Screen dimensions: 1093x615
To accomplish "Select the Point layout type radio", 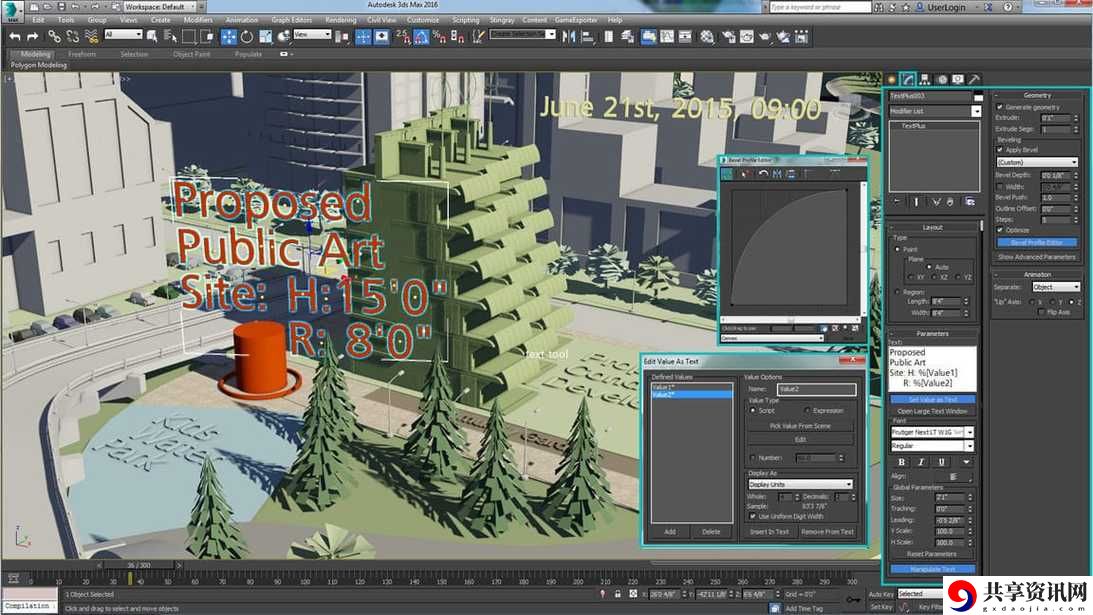I will pos(898,249).
